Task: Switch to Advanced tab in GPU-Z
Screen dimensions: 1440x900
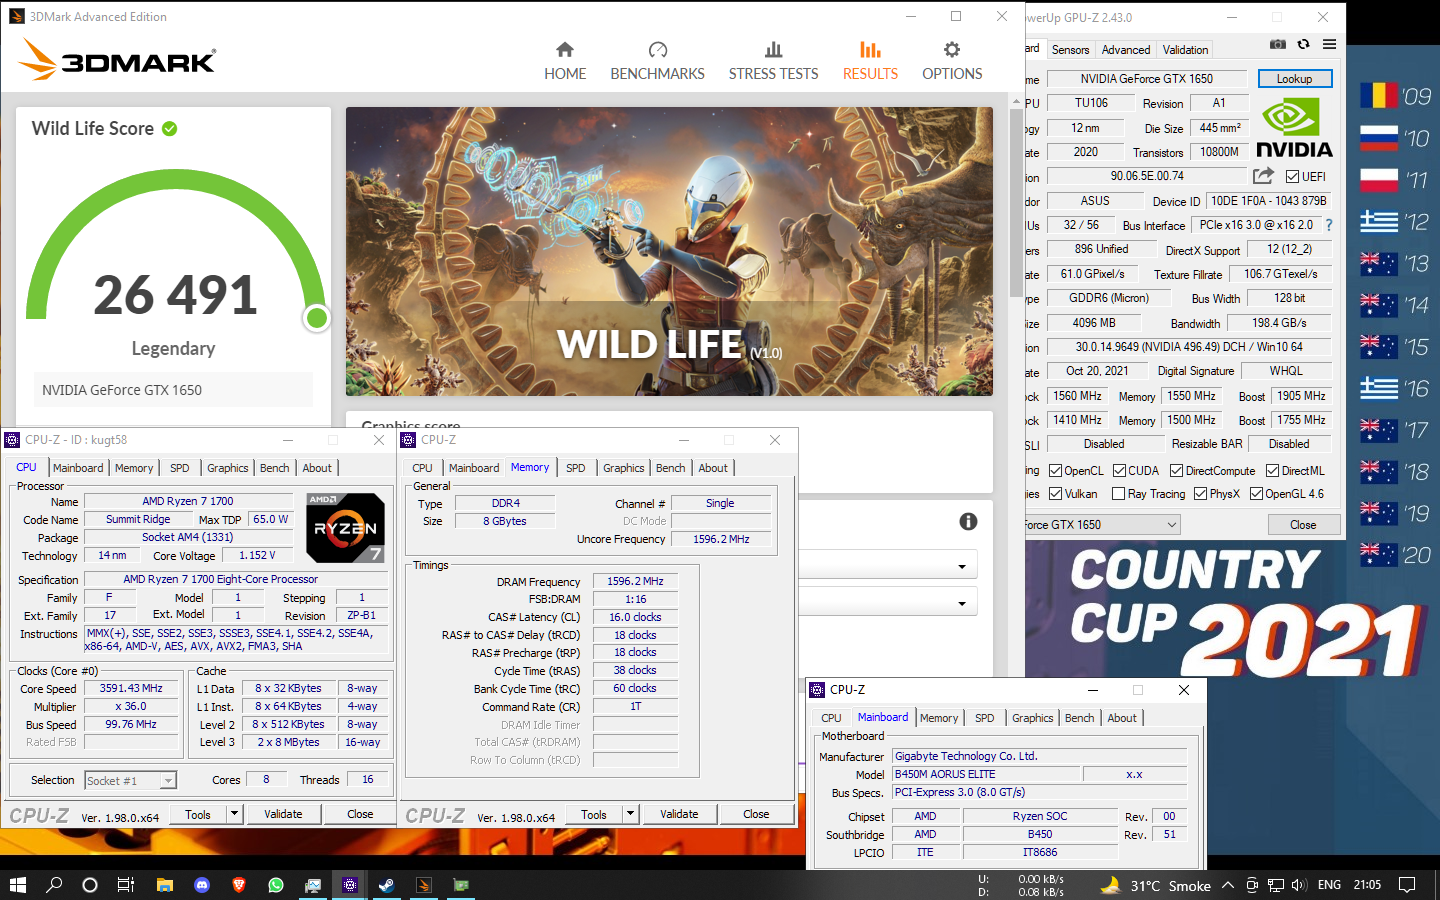Action: 1126,50
